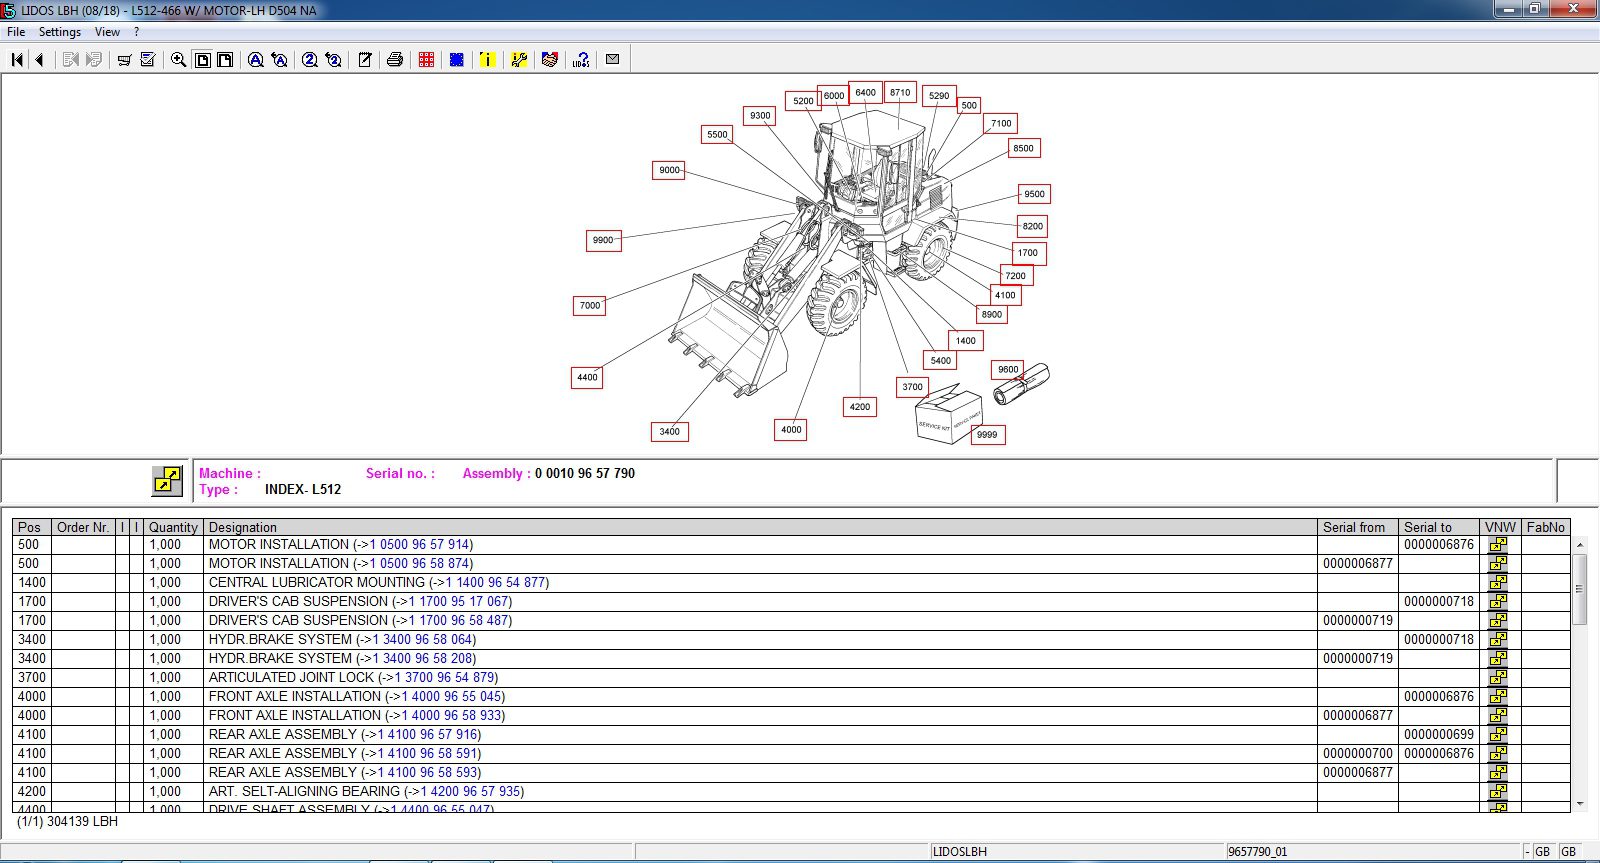Follow link 1 4000 96 58 933

pos(452,716)
